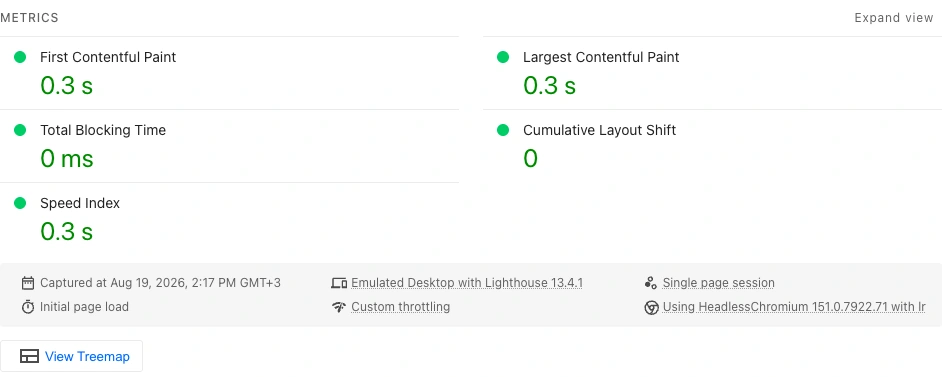Click the 0 value under Cumulative Layout Shift
Screen dimensions: 942x377
(x=530, y=158)
